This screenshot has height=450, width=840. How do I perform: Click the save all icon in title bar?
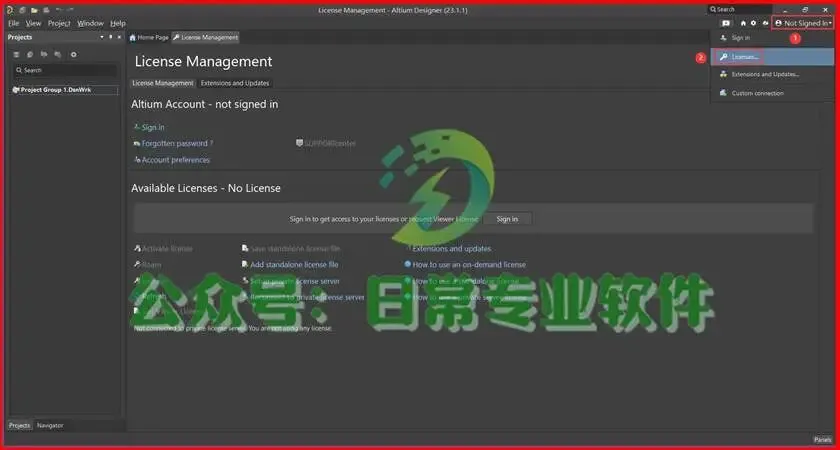tap(46, 10)
